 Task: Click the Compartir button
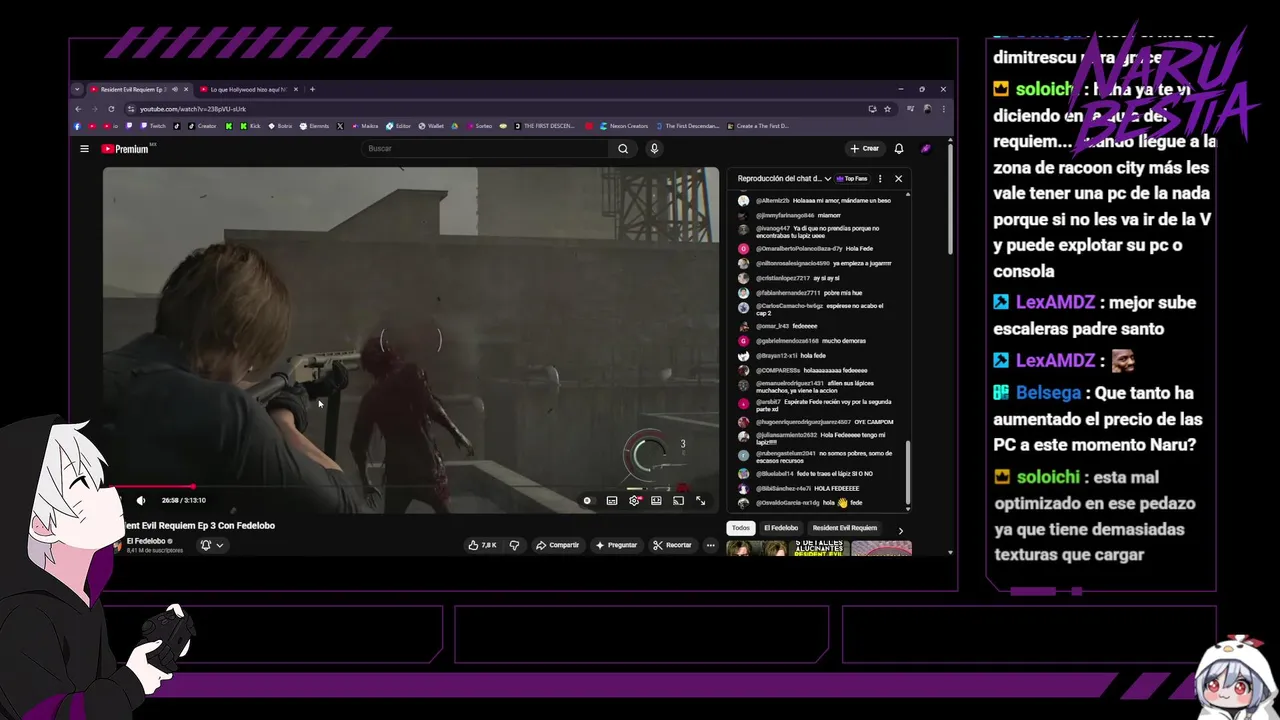(557, 545)
